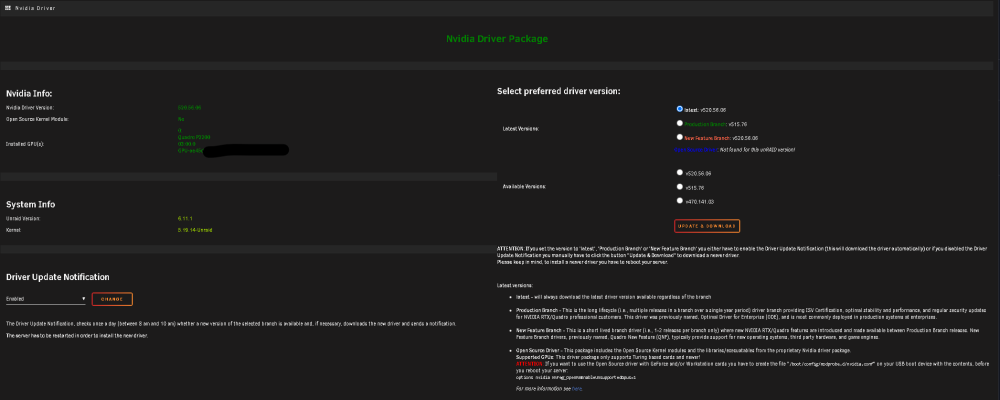Select available version v520.56.06 radio button
This screenshot has height=400, width=1000.
tap(680, 172)
